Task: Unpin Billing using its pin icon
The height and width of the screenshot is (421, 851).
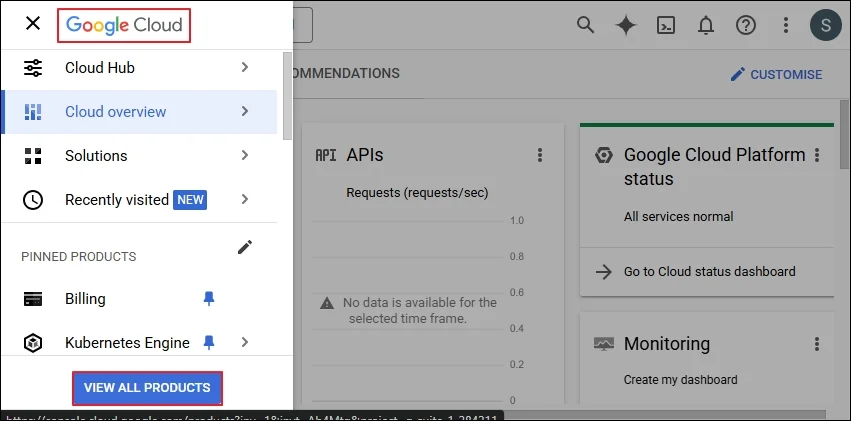Action: click(208, 299)
